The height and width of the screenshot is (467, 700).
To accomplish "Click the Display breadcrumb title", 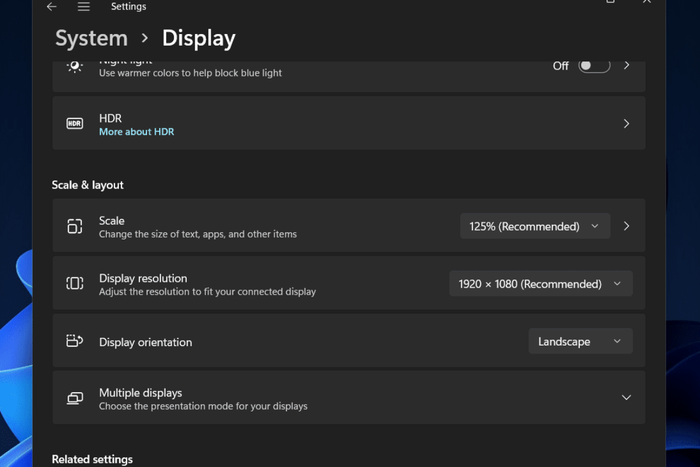I will point(199,38).
